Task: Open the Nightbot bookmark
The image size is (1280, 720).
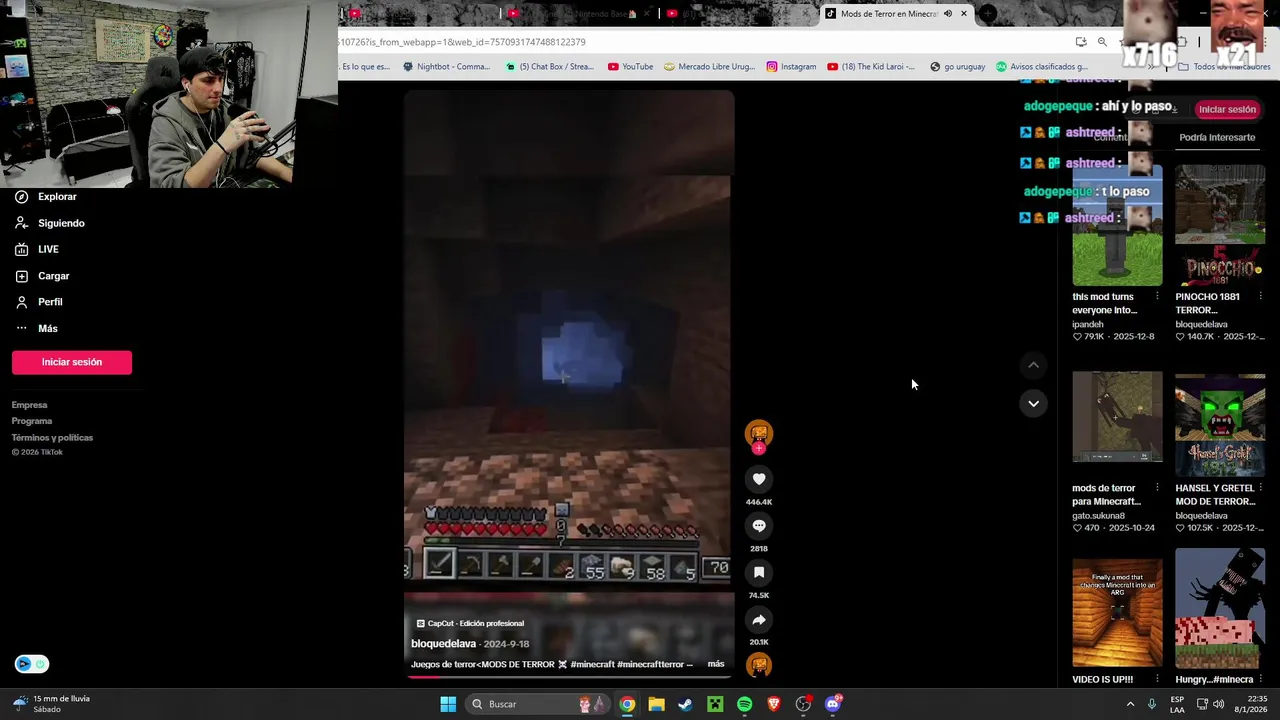Action: tap(446, 67)
